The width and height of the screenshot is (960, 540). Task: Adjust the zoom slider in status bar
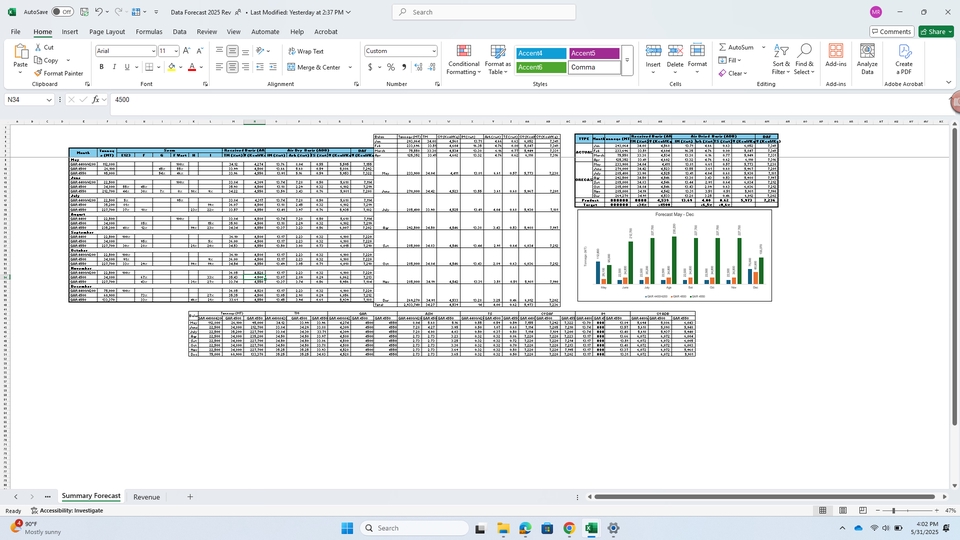(893, 511)
